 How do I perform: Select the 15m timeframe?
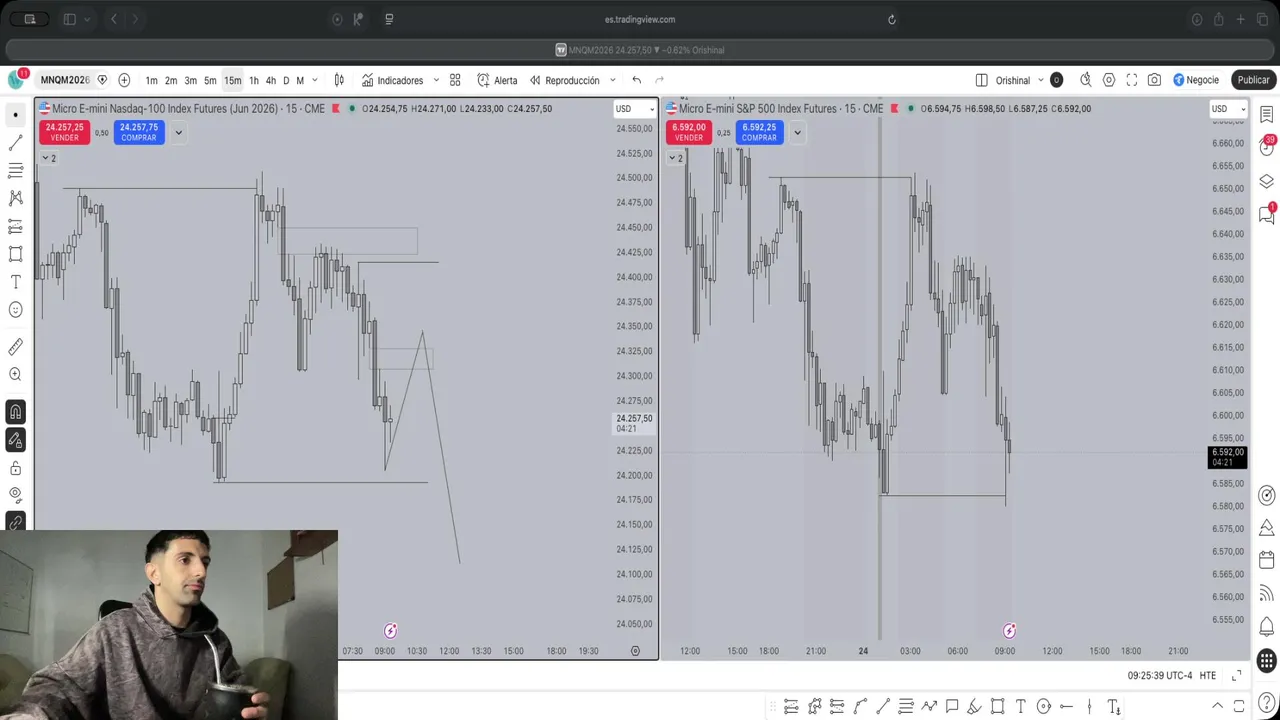coord(232,80)
